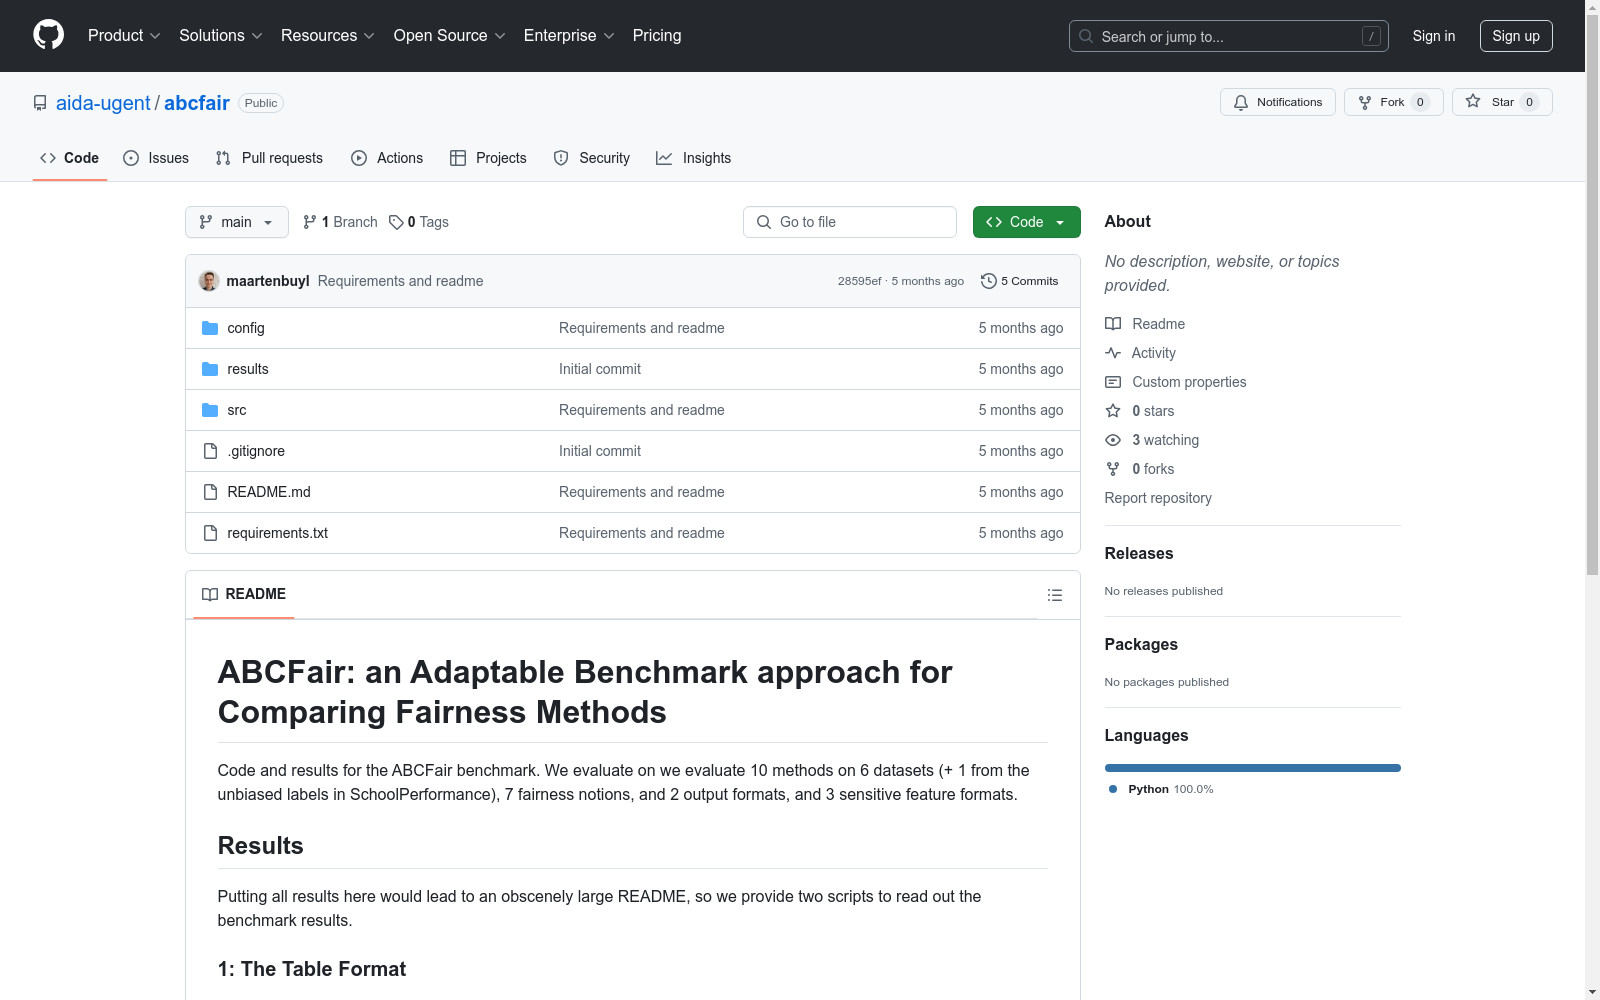Select the README tab header
Screen dimensions: 1600x1000
pyautogui.click(x=244, y=594)
